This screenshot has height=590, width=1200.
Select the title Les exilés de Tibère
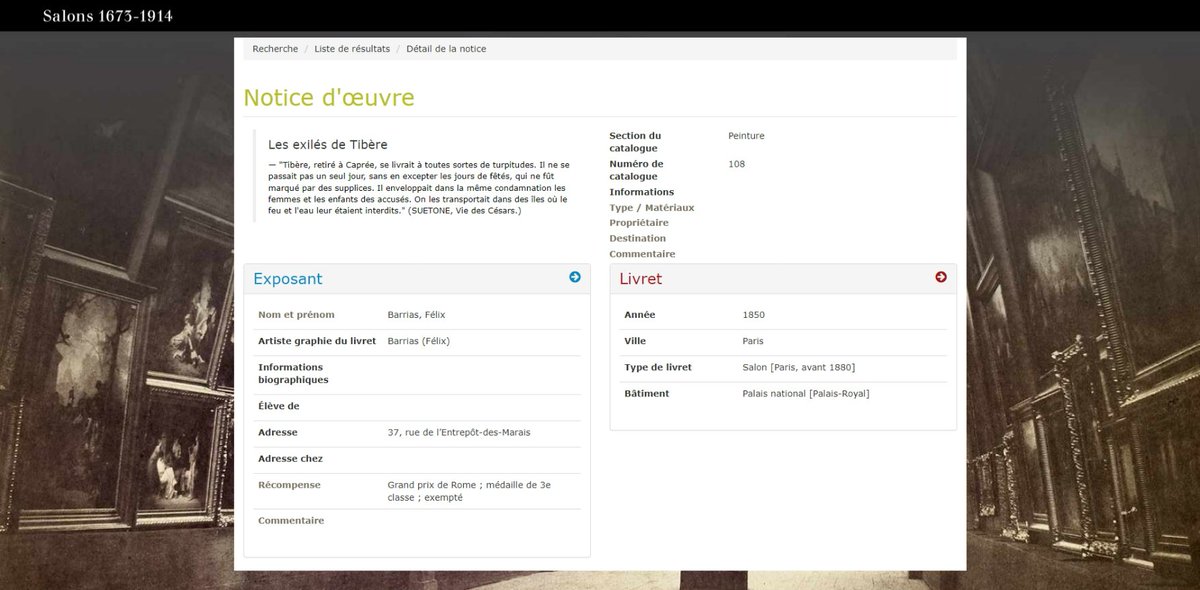pos(328,145)
